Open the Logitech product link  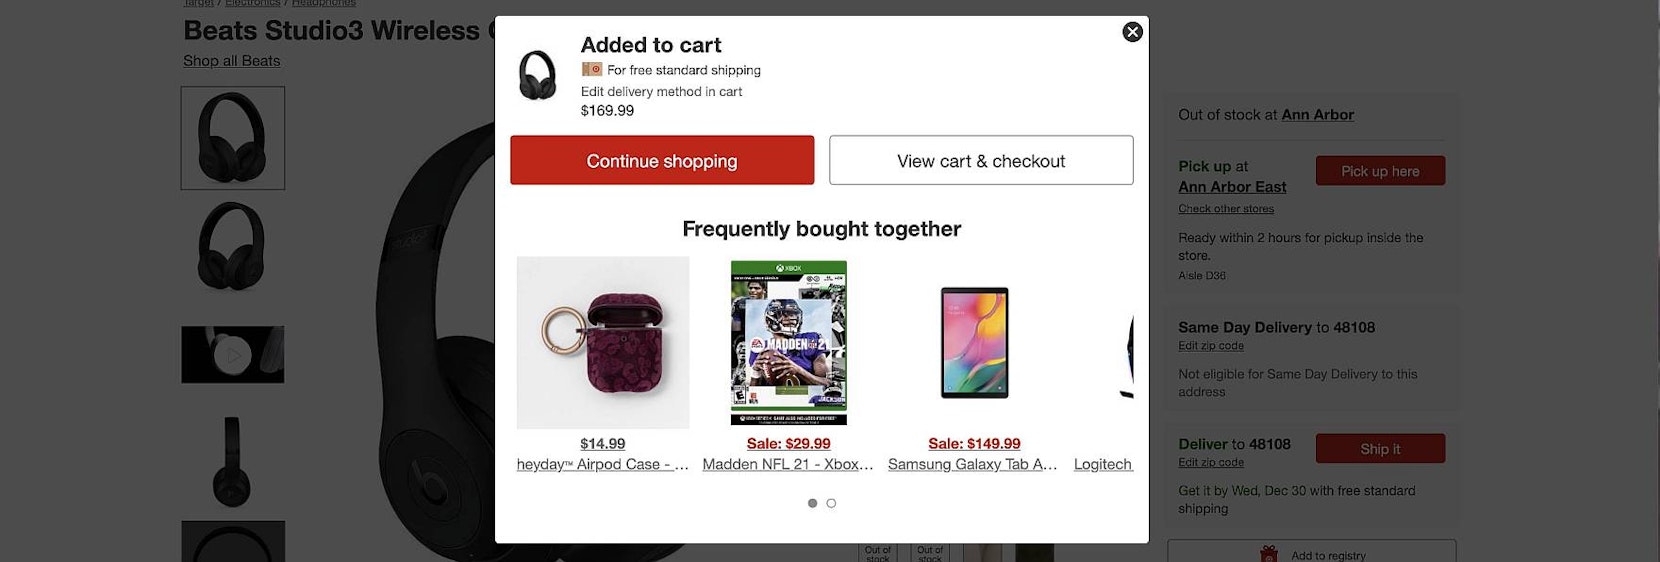[1103, 464]
